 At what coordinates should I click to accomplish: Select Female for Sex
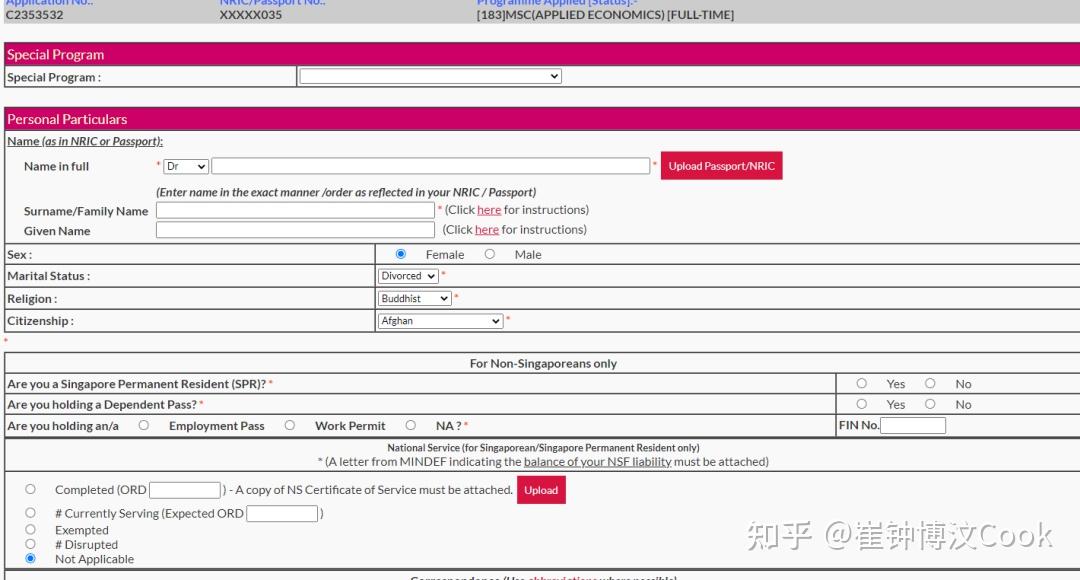401,254
